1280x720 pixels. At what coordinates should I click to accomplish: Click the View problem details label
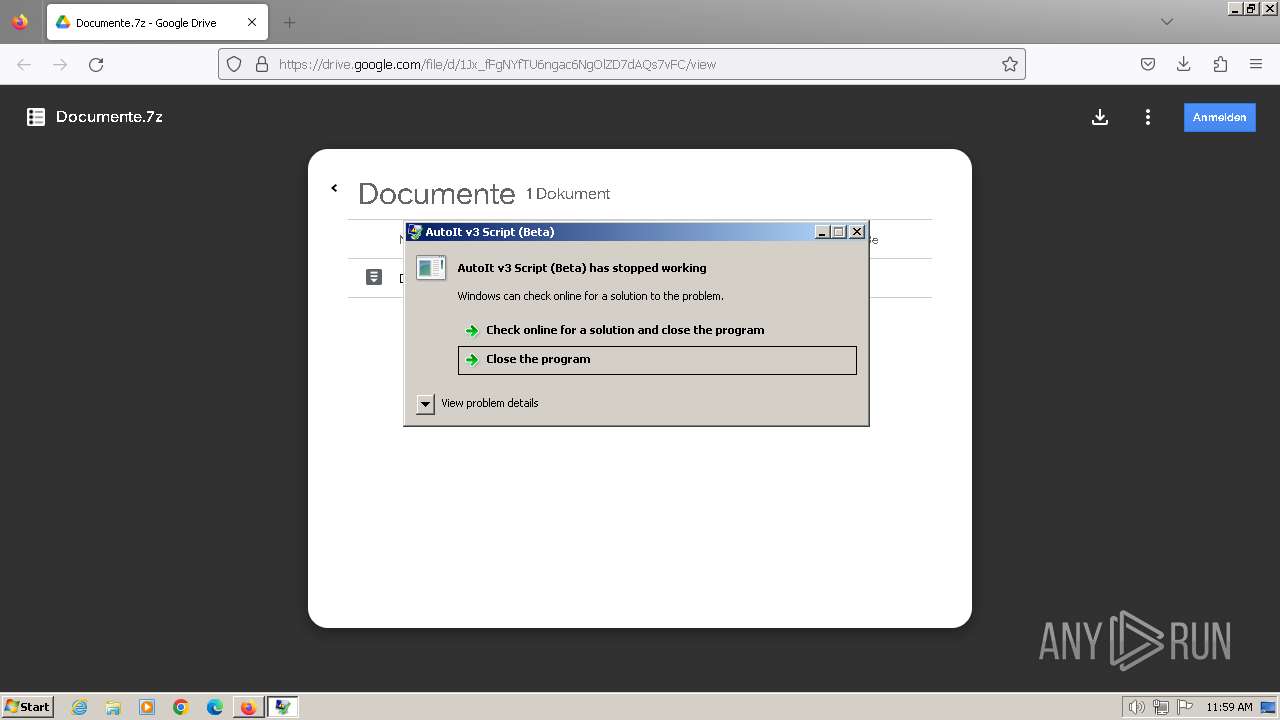490,403
